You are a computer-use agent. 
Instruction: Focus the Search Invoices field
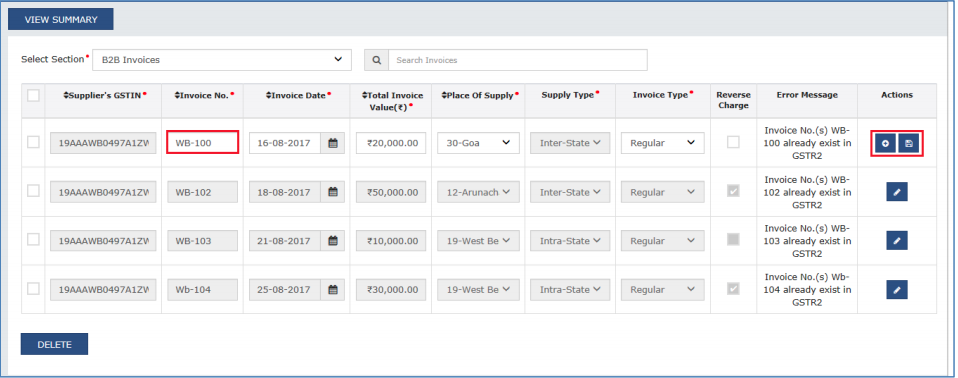(x=517, y=60)
